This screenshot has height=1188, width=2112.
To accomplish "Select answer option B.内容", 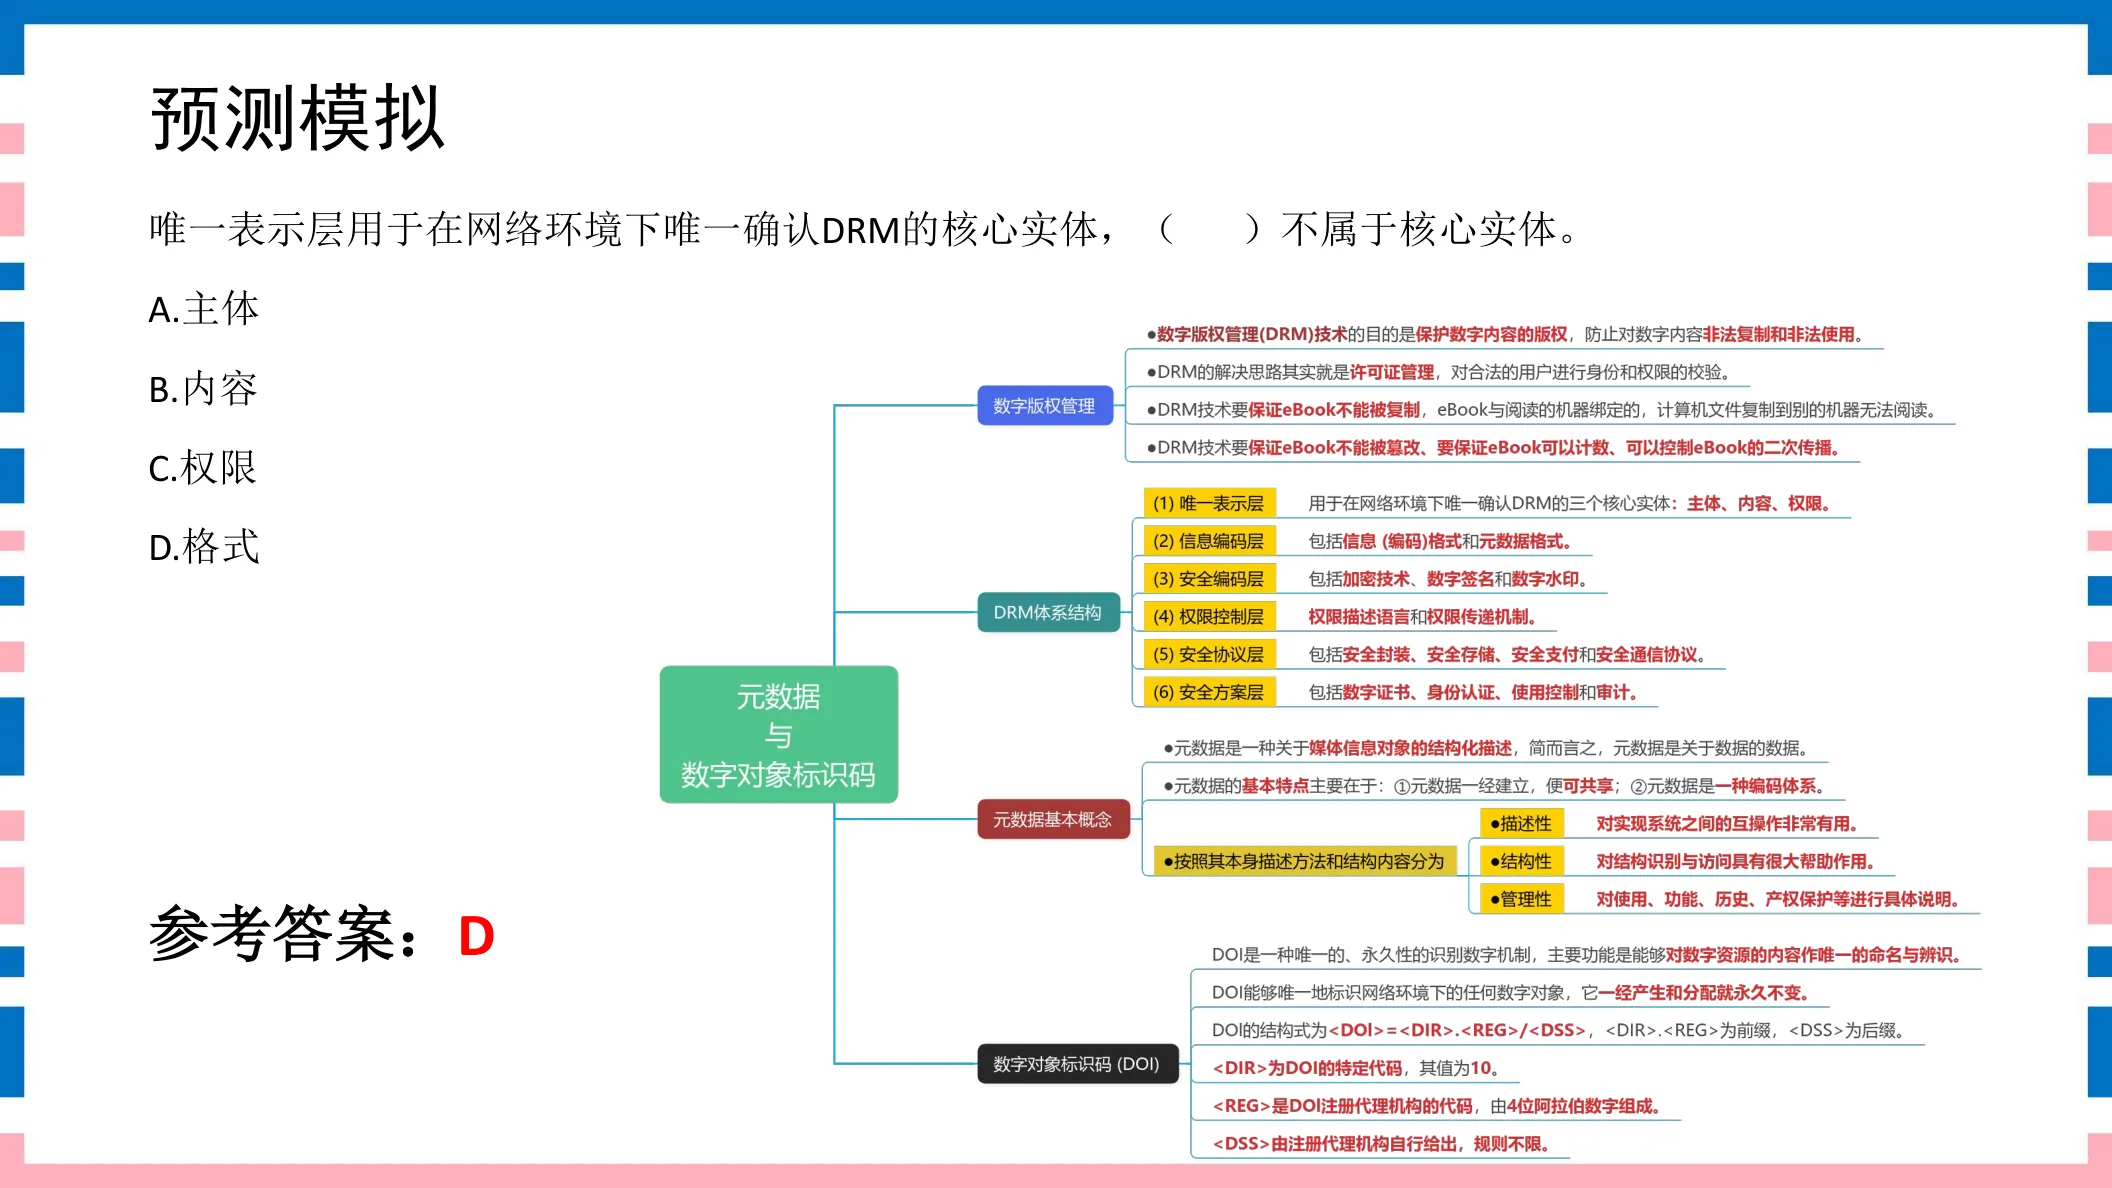I will click(x=203, y=388).
